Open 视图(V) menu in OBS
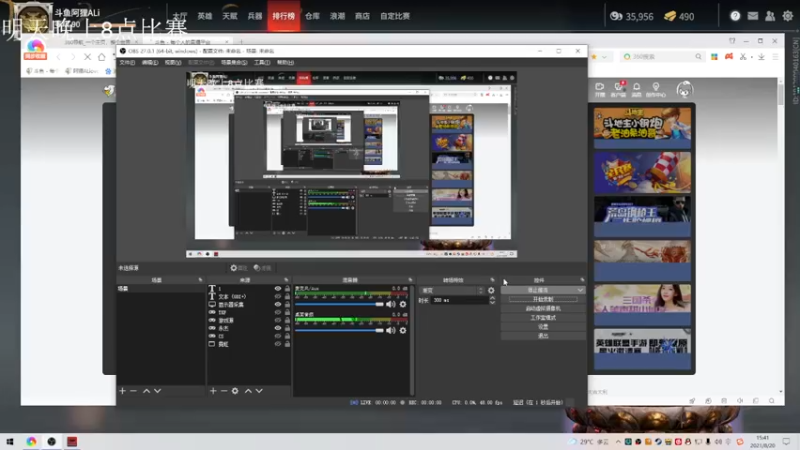This screenshot has height=450, width=800. pos(173,63)
